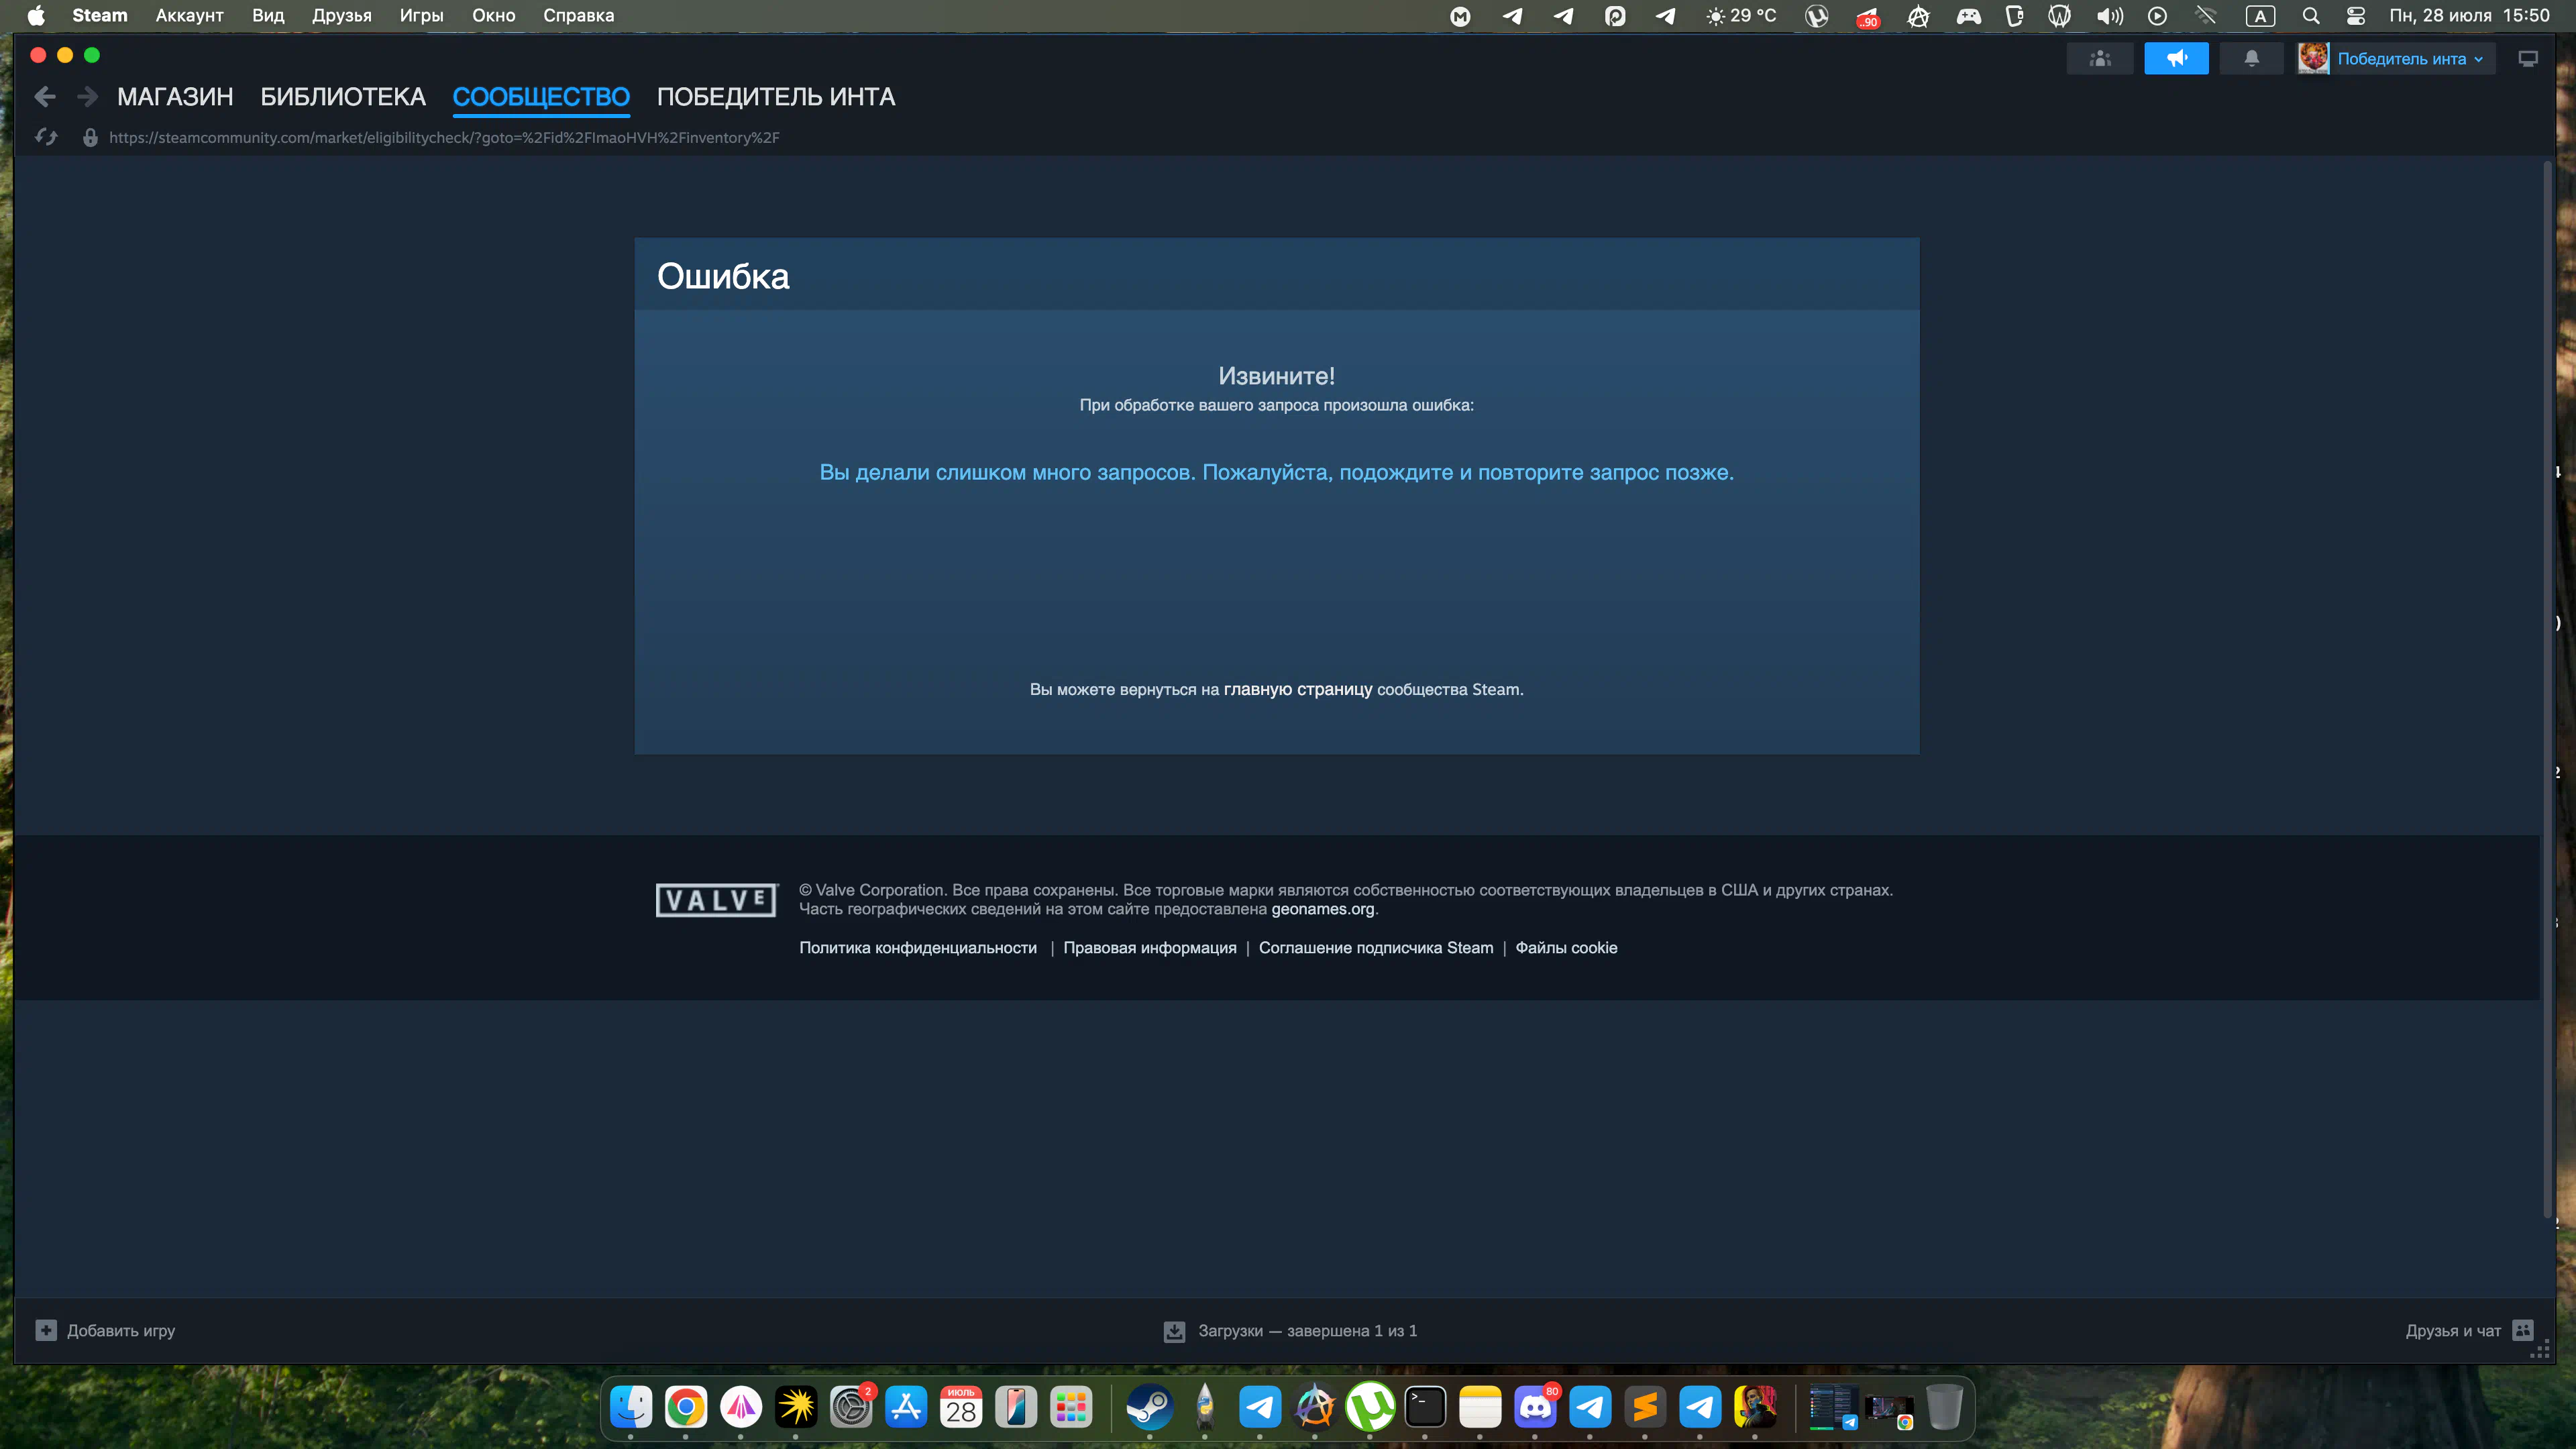Open Calendar from the Dock

point(961,1407)
